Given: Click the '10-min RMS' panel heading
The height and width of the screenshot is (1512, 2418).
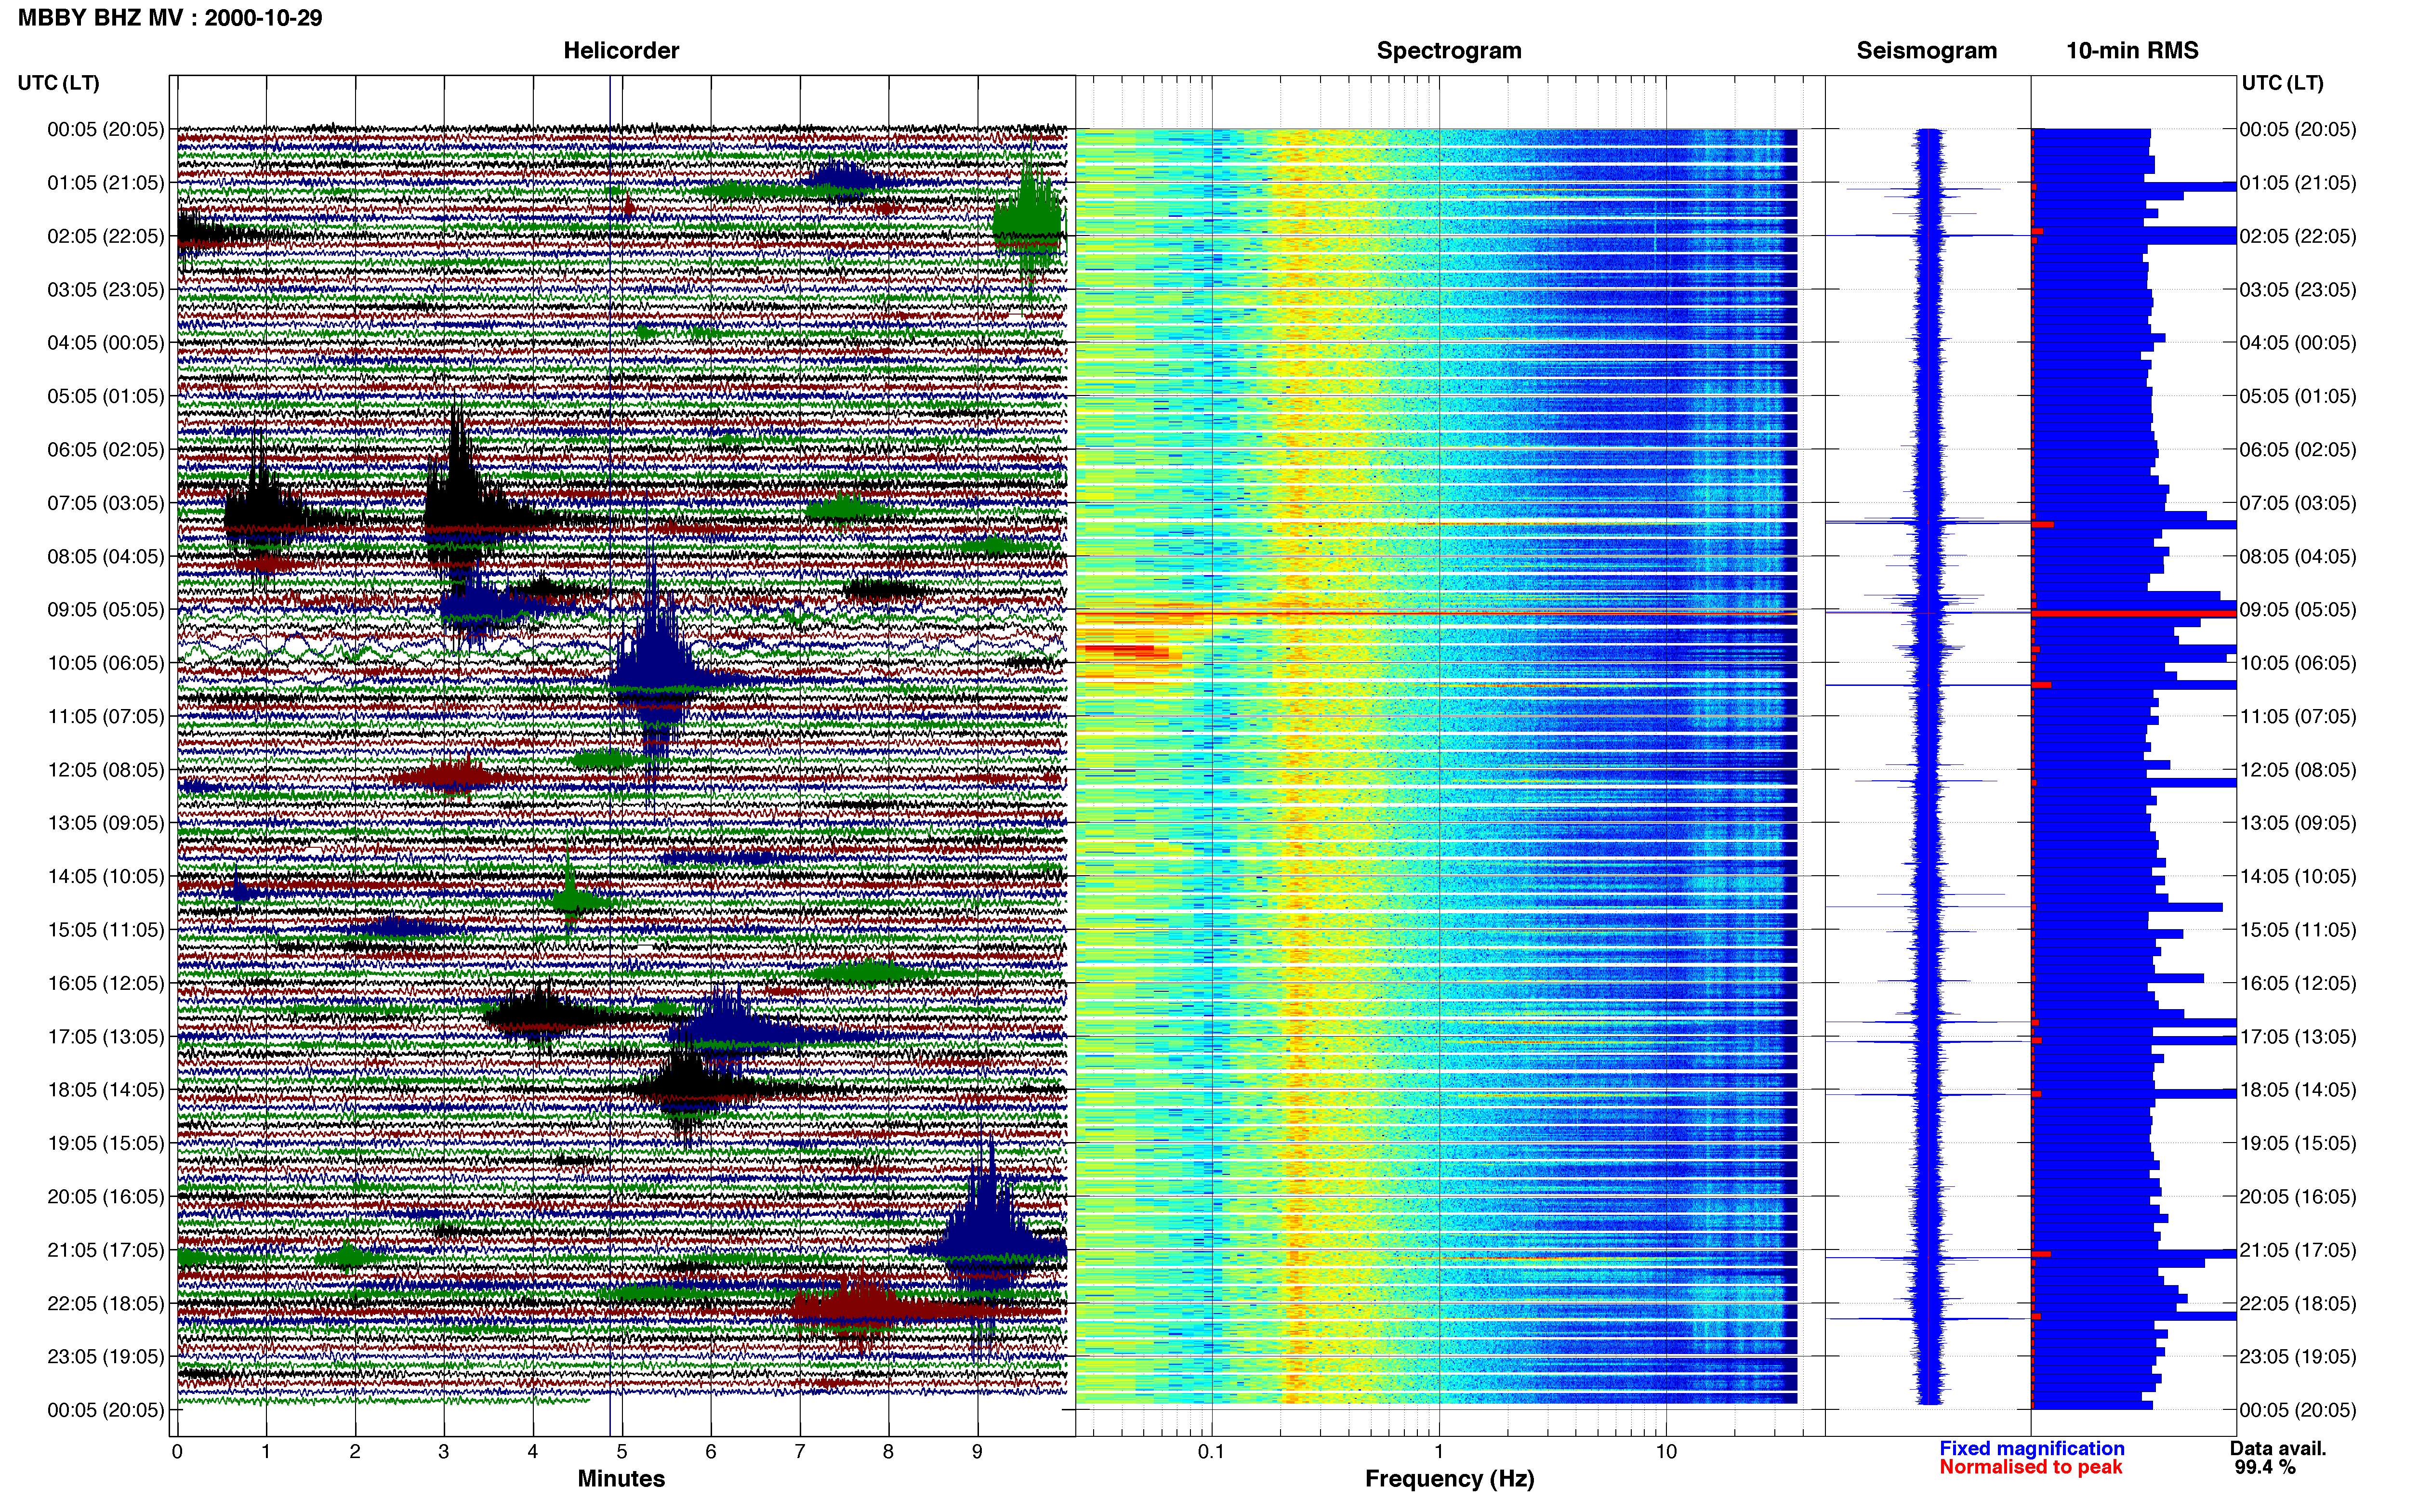Looking at the screenshot, I should pos(2132,51).
